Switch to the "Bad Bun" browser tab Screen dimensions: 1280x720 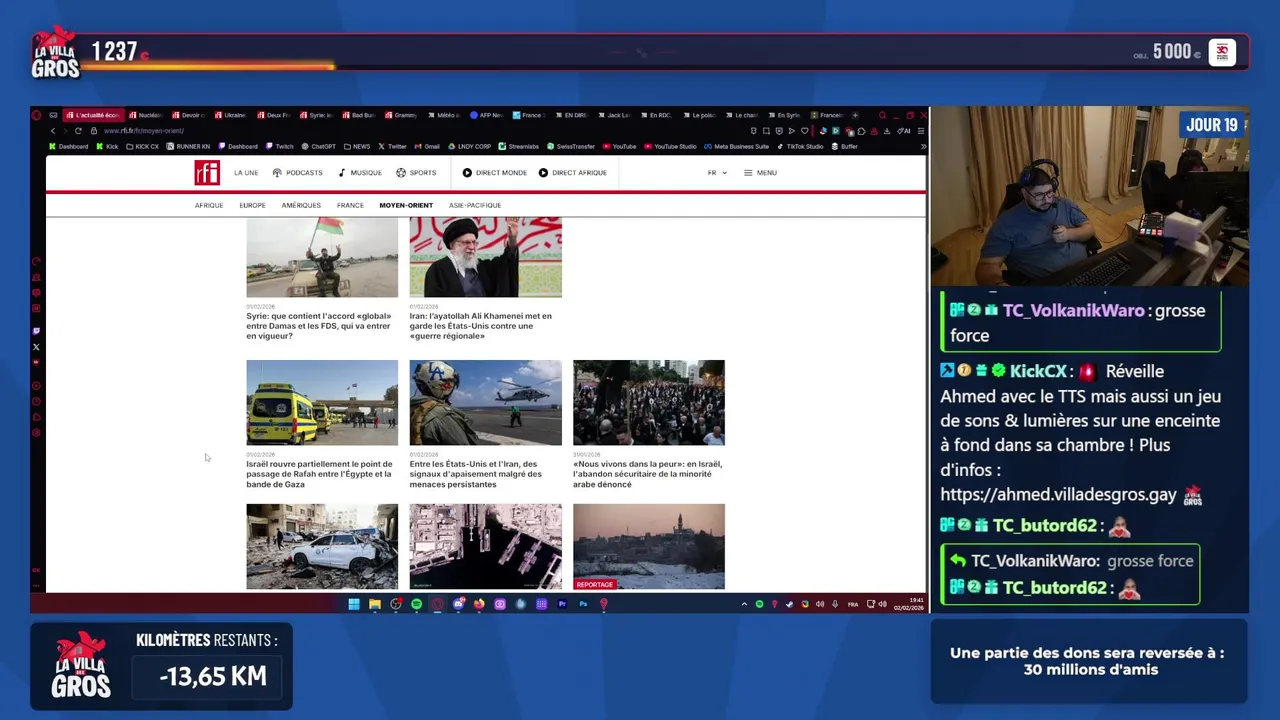pos(359,115)
